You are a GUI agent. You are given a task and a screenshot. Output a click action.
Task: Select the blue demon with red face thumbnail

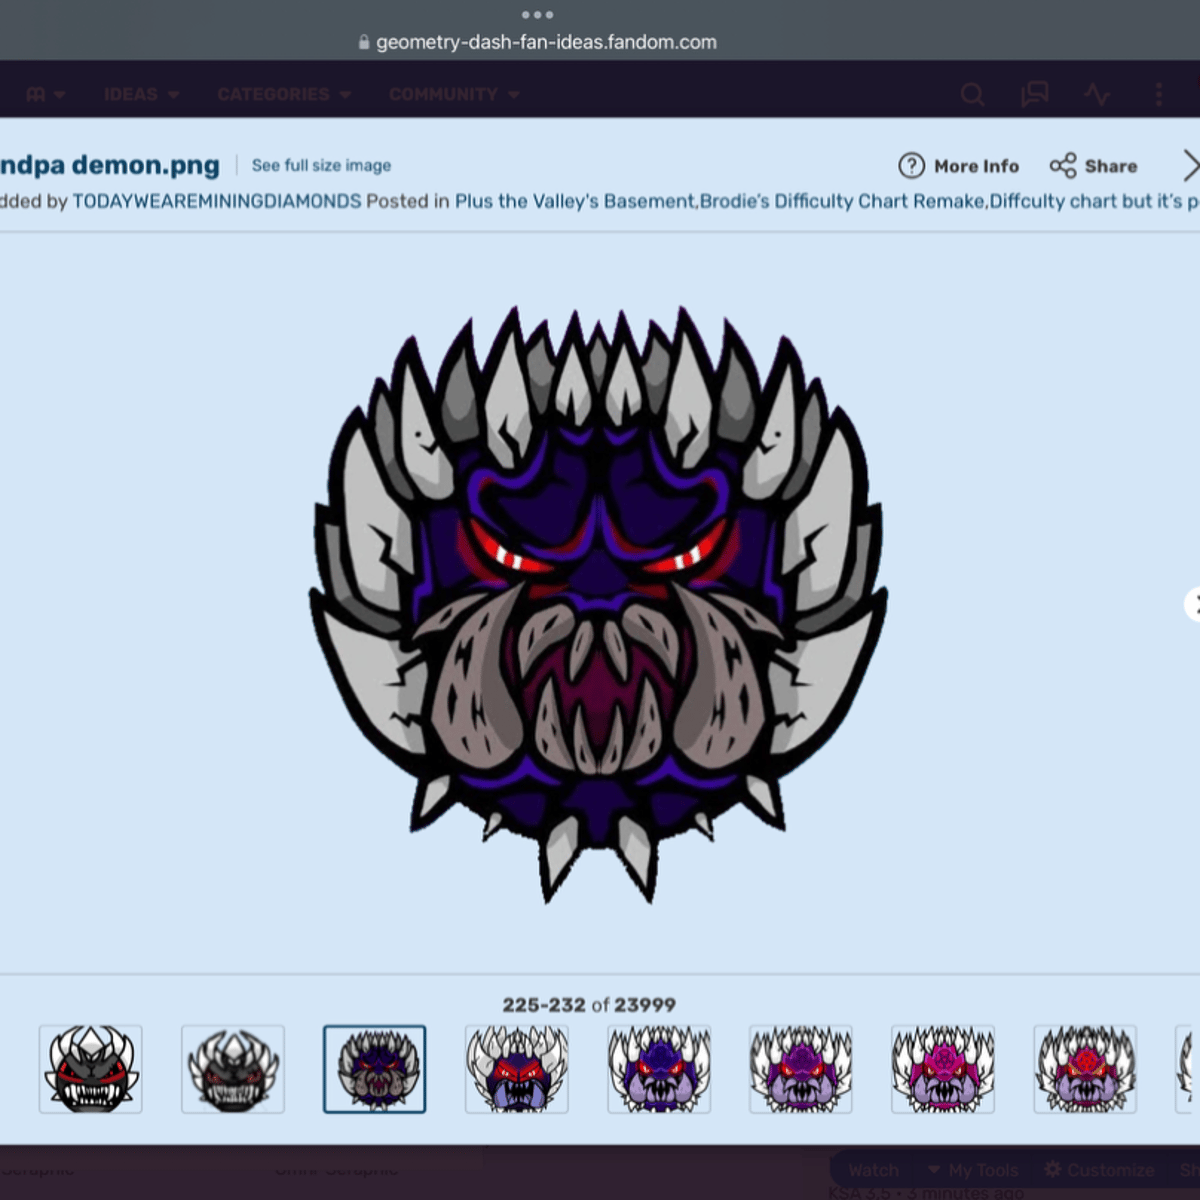[517, 1069]
